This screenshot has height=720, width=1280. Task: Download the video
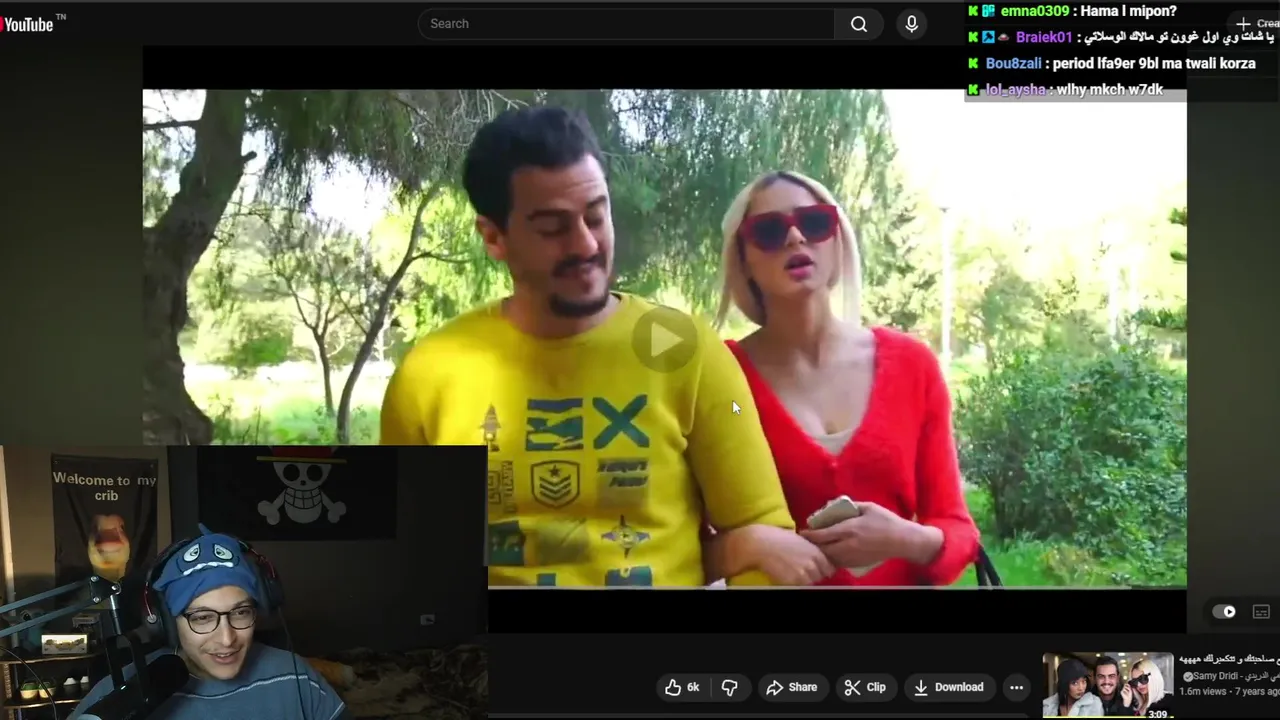(x=948, y=687)
